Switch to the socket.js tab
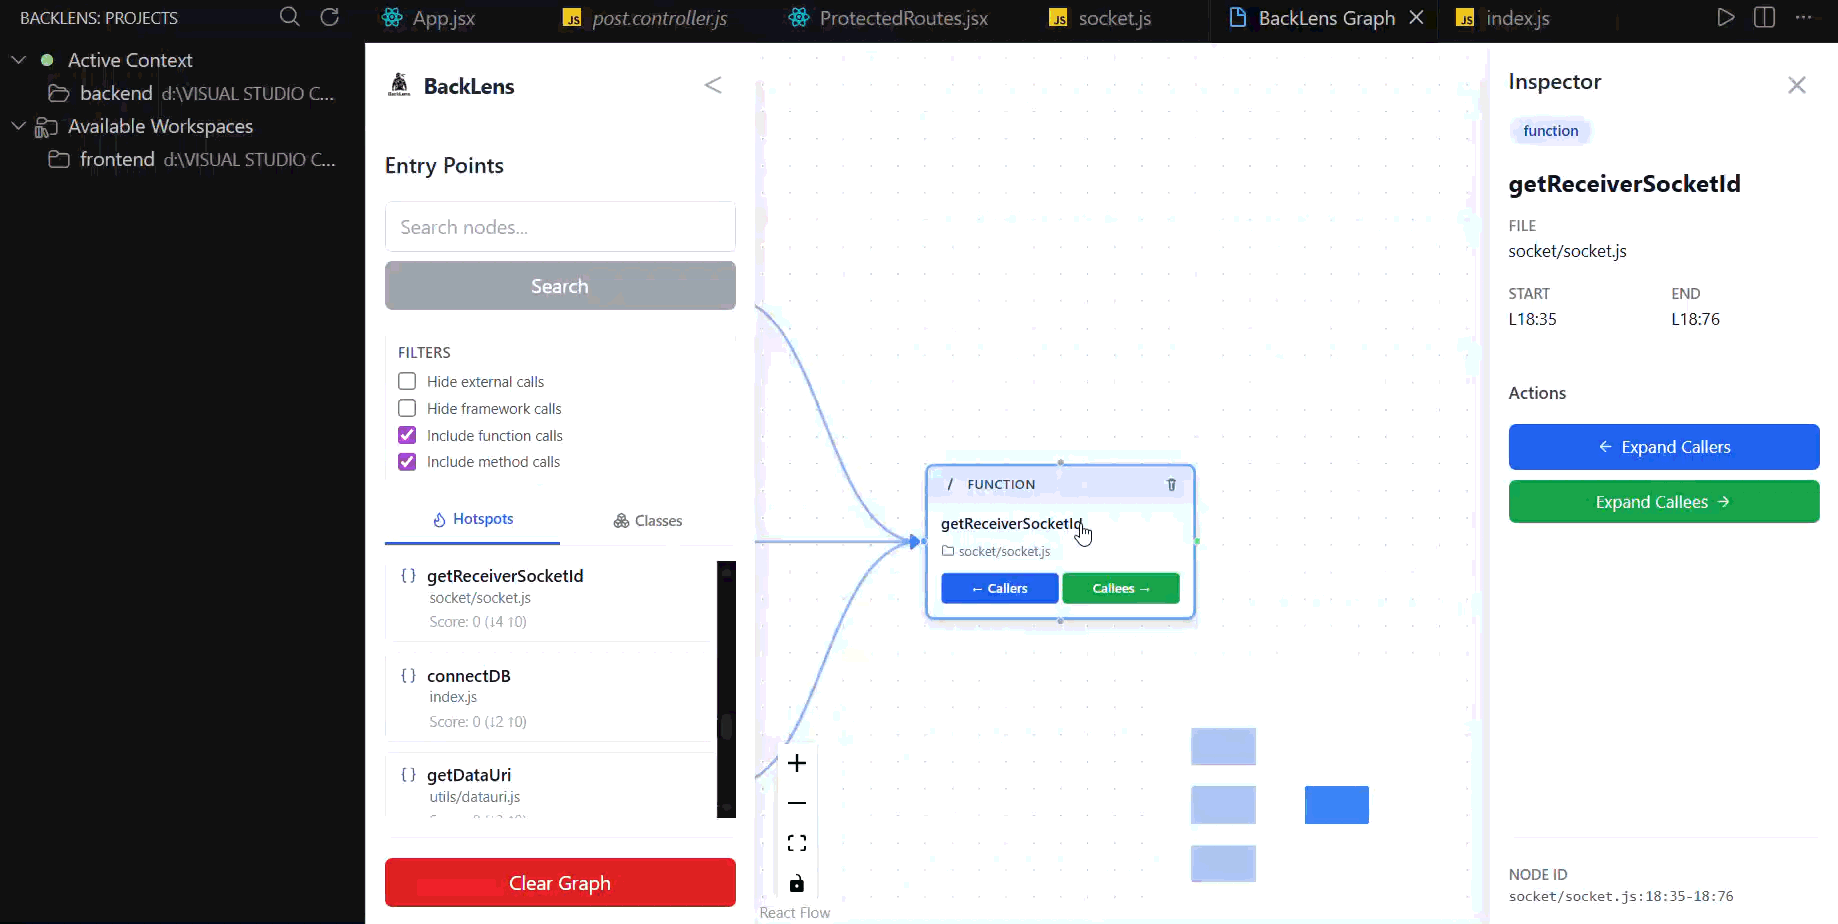Screen dimensions: 1838x924 (1101, 18)
